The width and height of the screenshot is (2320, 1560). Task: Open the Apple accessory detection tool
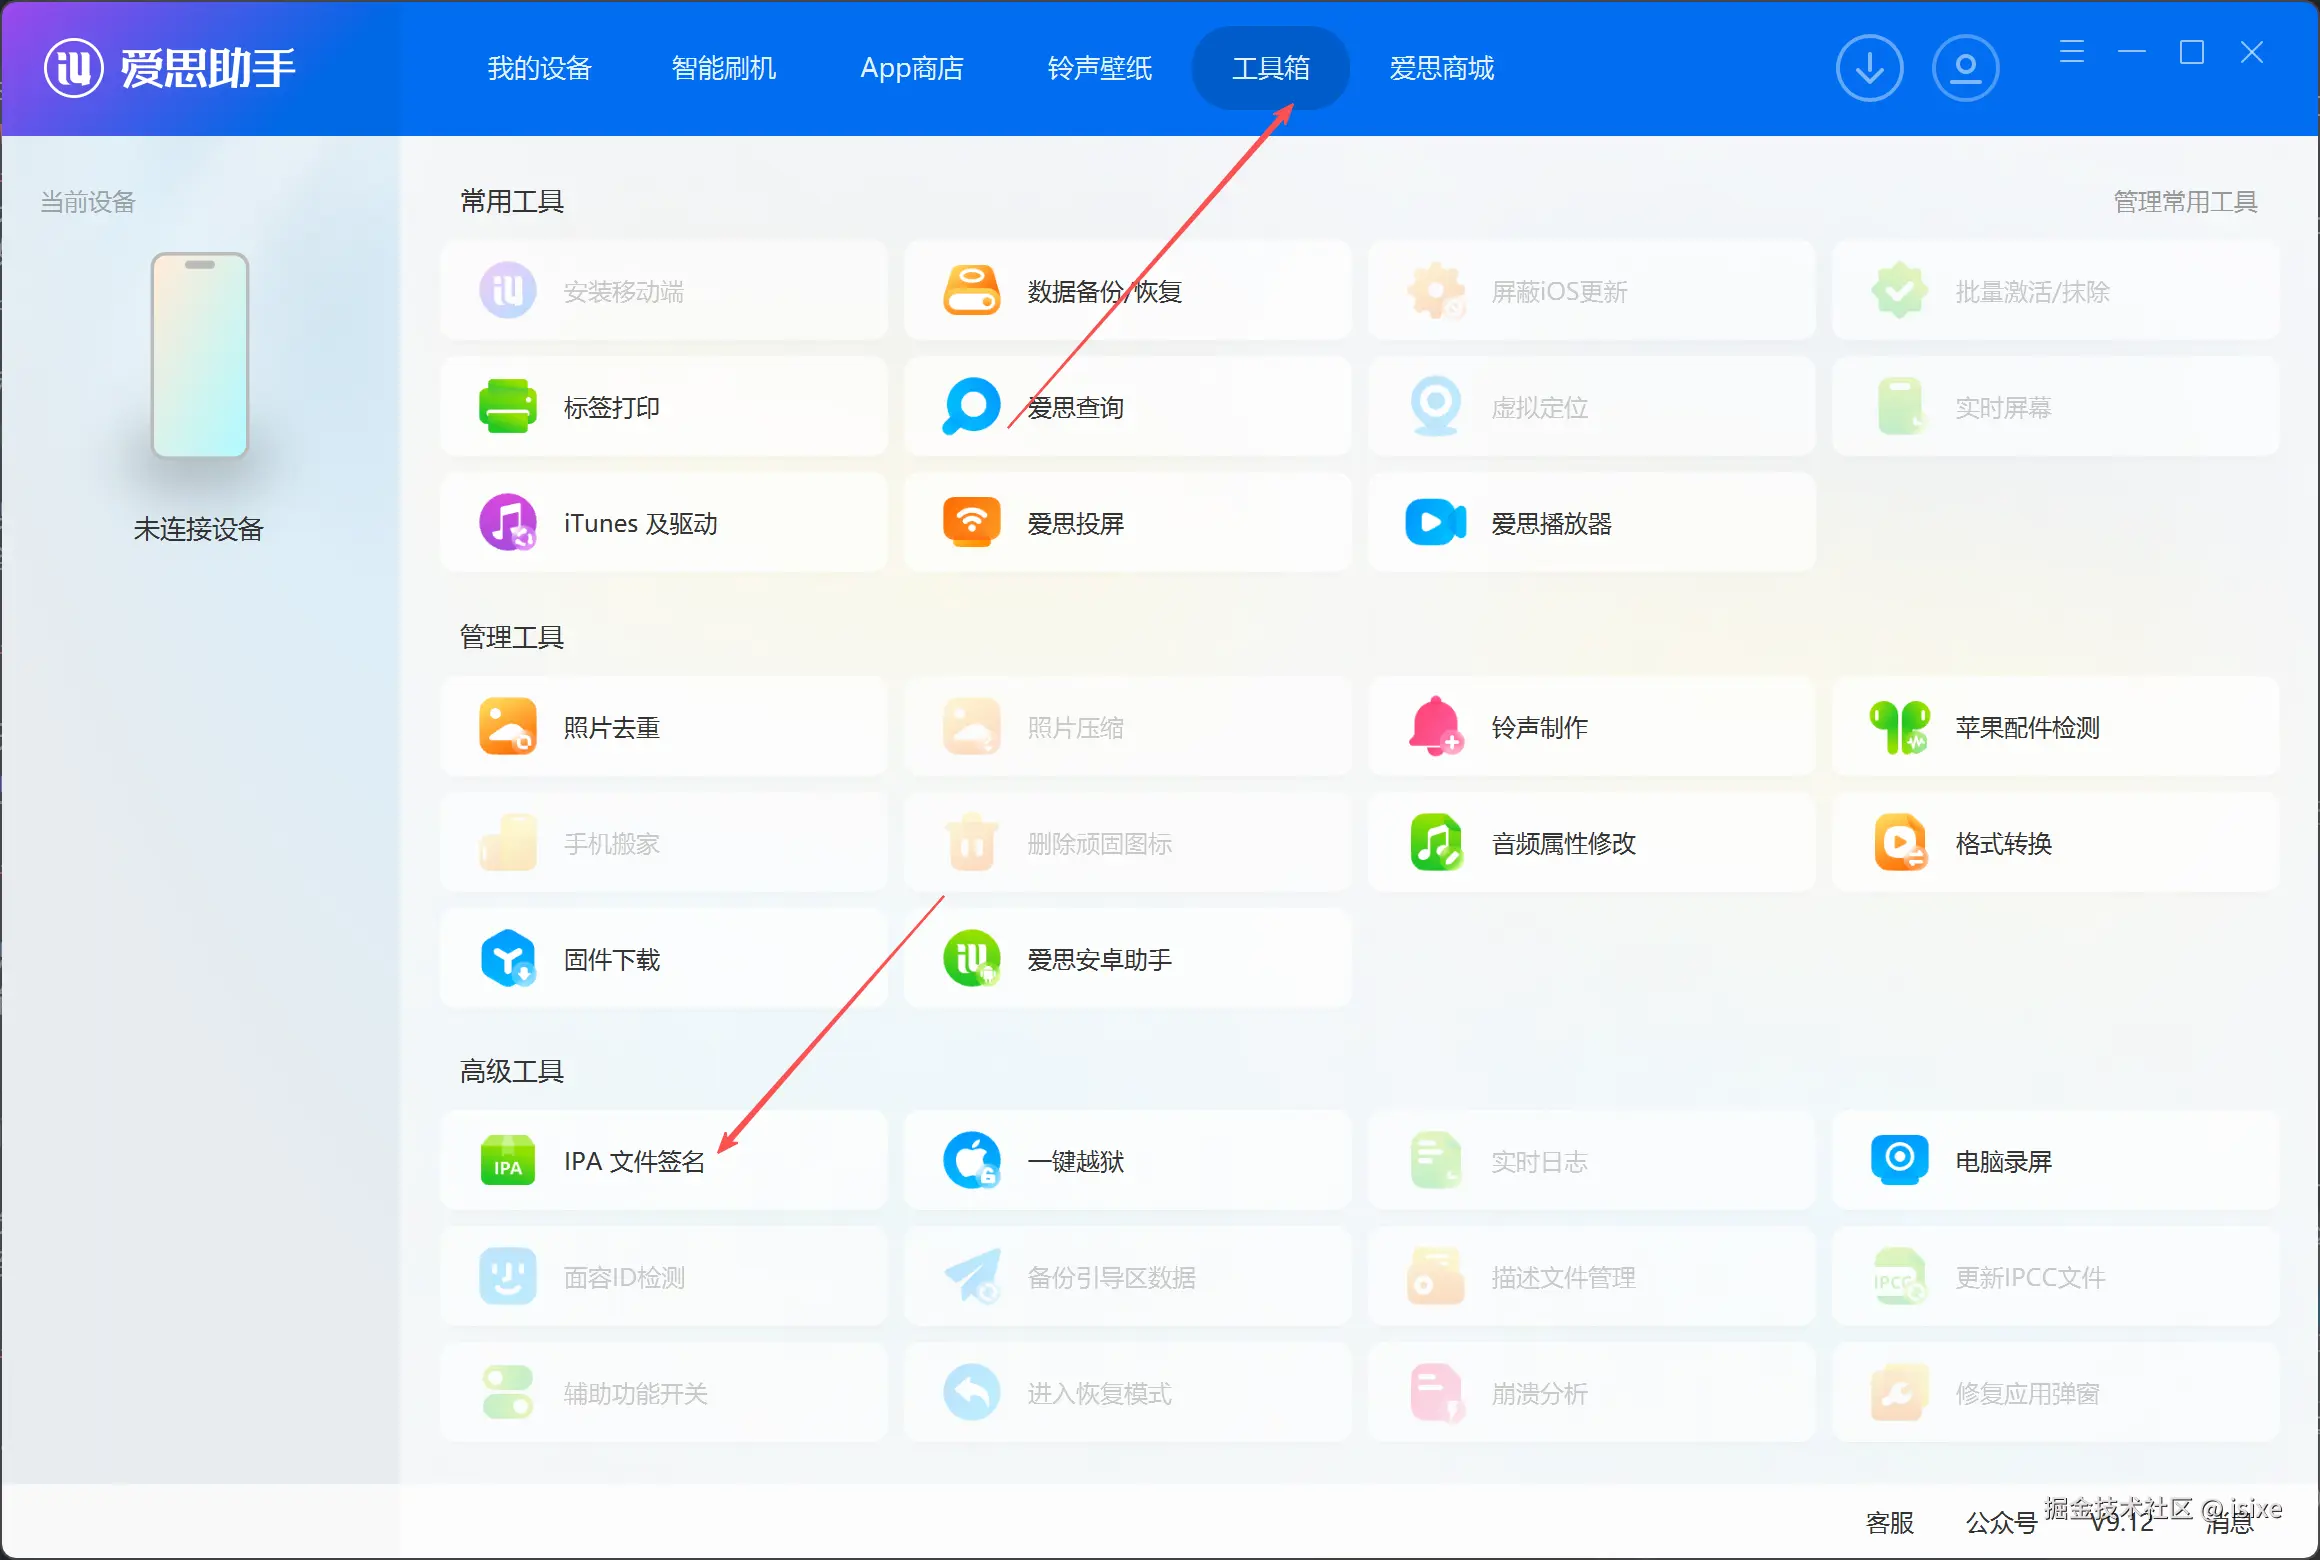(x=2026, y=727)
